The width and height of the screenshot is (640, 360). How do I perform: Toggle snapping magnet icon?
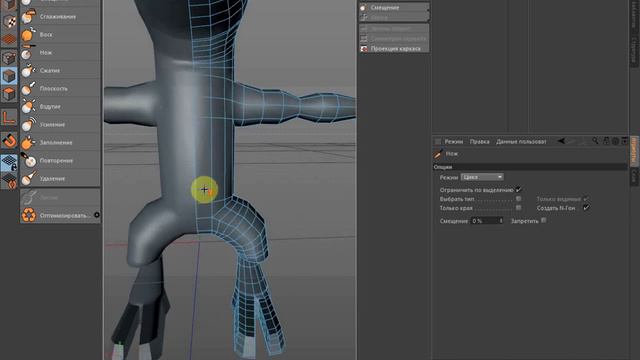pos(9,141)
